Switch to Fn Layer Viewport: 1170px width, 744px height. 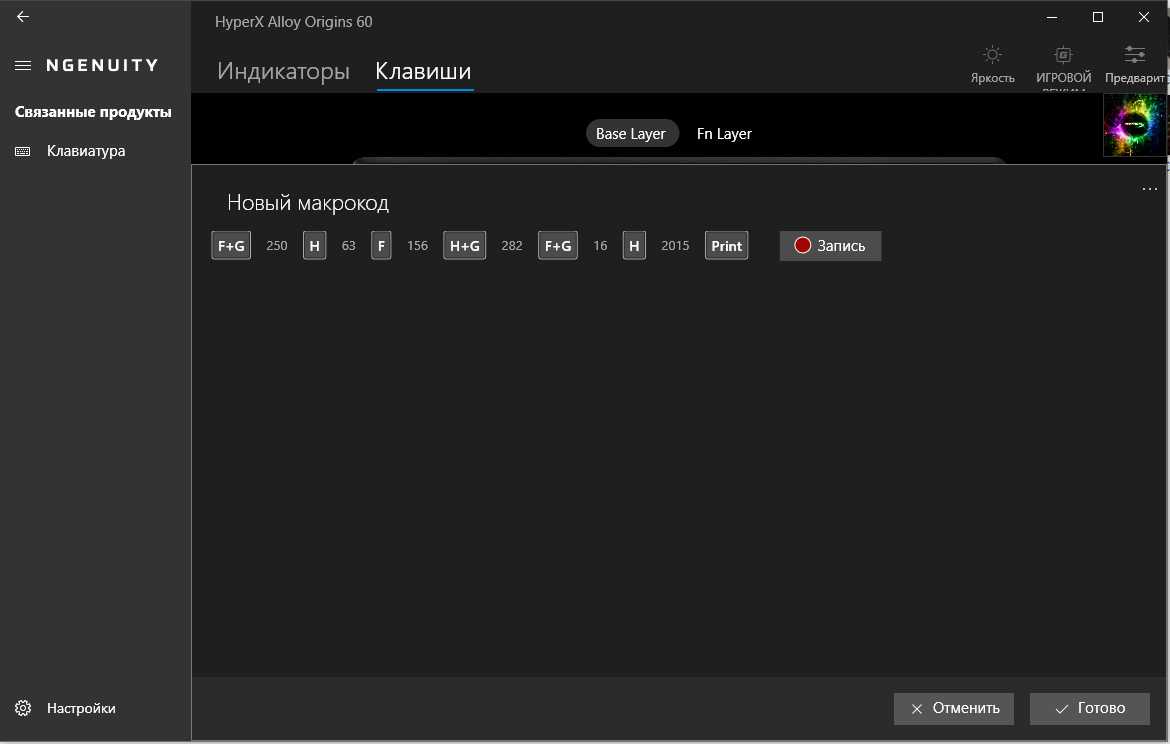click(724, 134)
